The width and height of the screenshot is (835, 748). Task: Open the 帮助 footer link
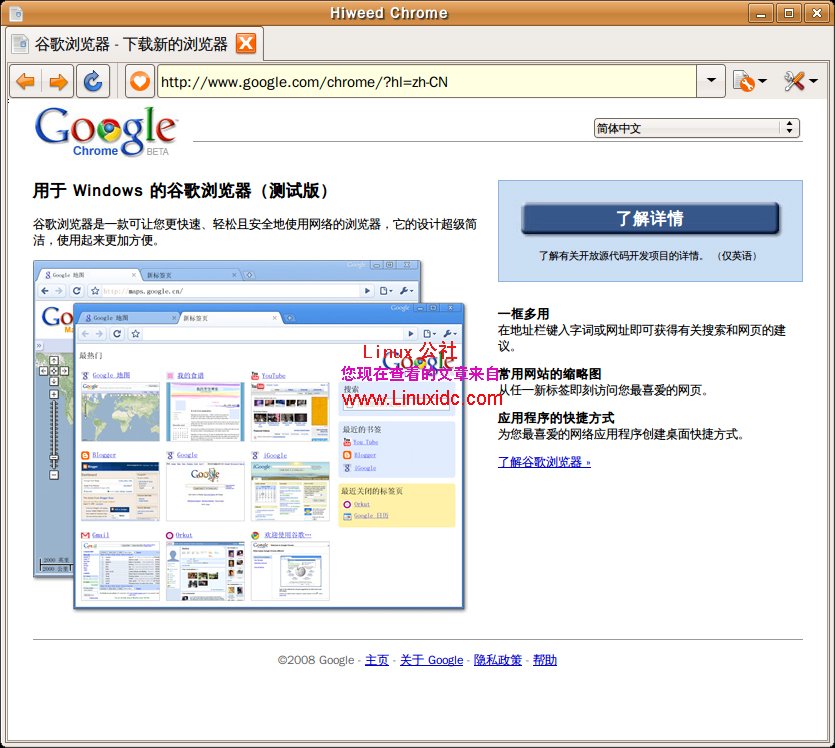[x=545, y=660]
